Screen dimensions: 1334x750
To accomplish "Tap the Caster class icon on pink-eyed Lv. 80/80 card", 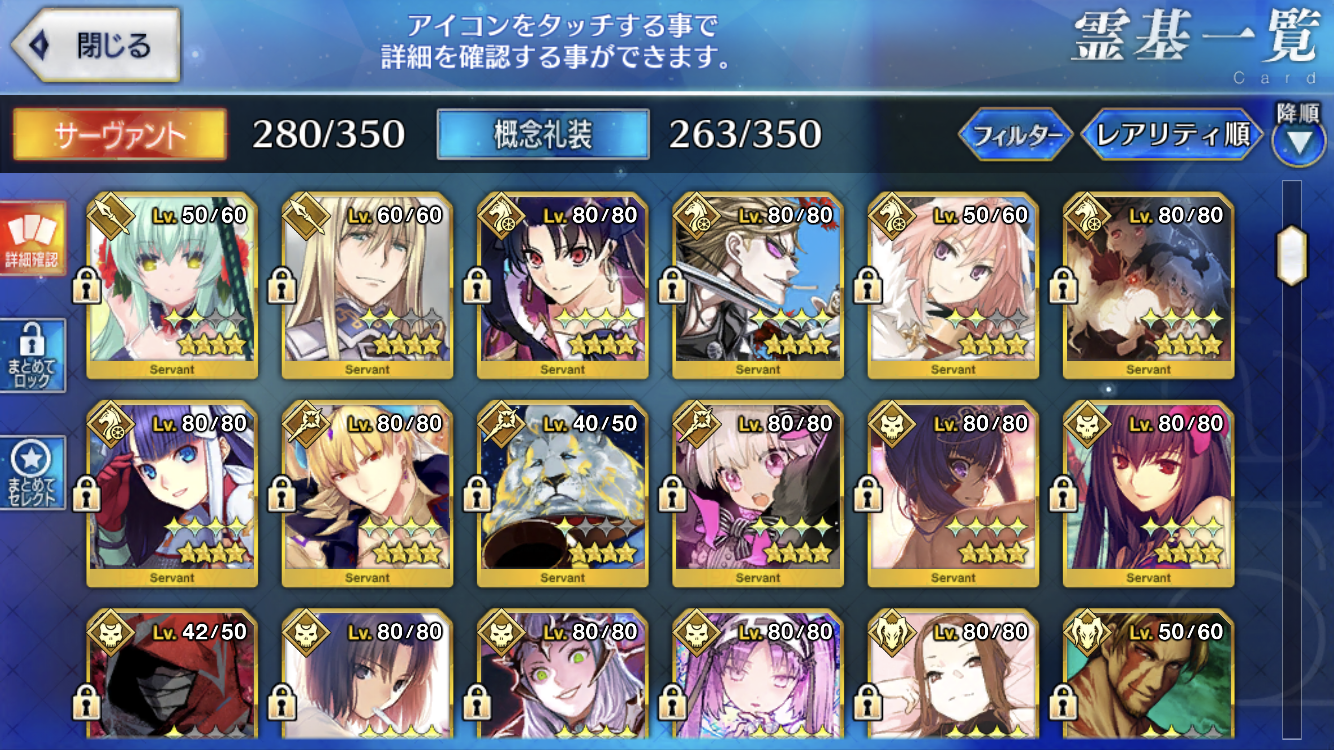I will (x=695, y=423).
